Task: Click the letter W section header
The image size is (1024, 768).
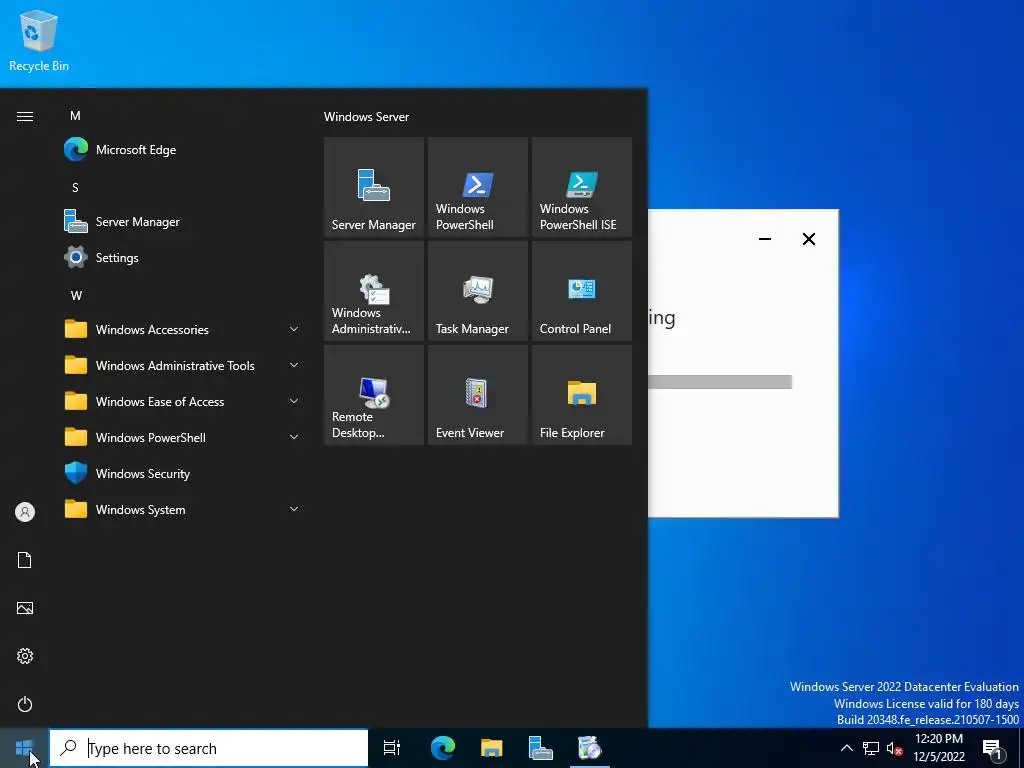Action: (x=76, y=295)
